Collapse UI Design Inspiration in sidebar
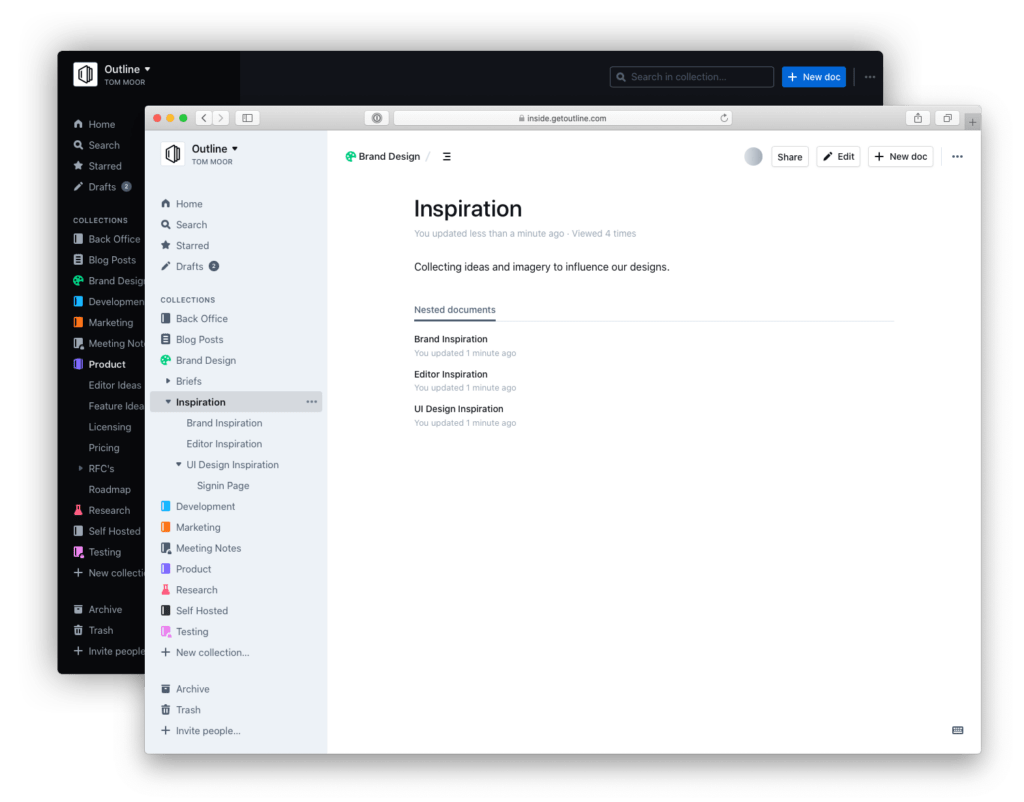This screenshot has height=802, width=1024. 178,464
